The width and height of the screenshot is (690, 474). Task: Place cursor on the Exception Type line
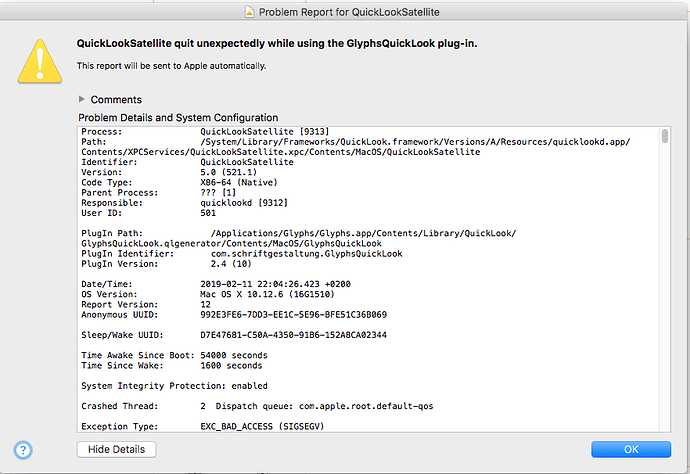(x=203, y=426)
